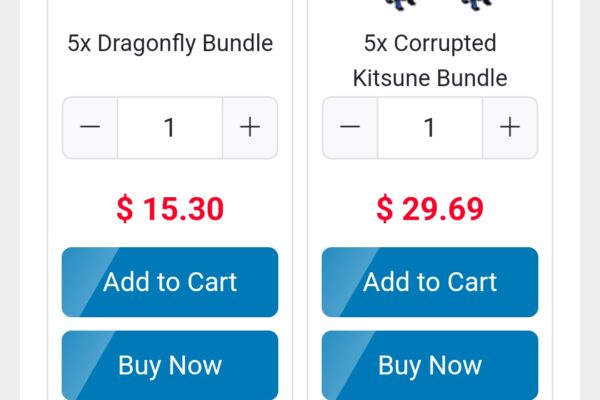Viewport: 600px width, 400px height.
Task: Focus the Dragonfly Bundle quantity field
Action: (x=170, y=127)
